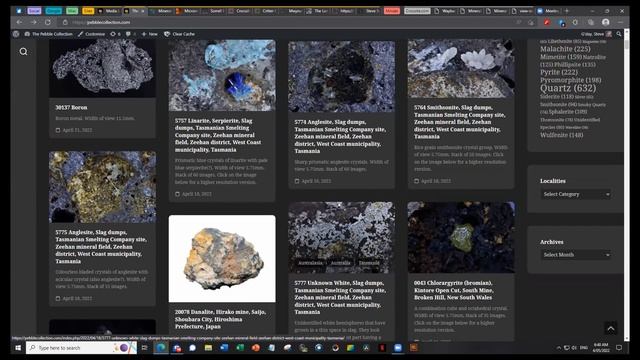
Task: Click the address bar URL field
Action: pos(286,22)
